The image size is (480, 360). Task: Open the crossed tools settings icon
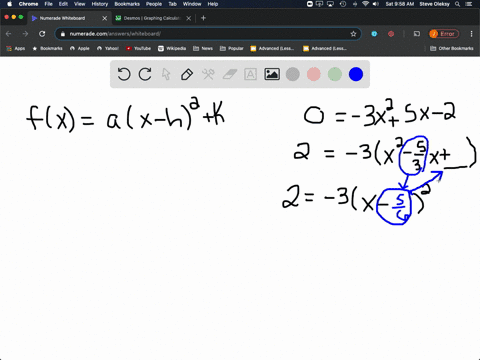coord(208,74)
